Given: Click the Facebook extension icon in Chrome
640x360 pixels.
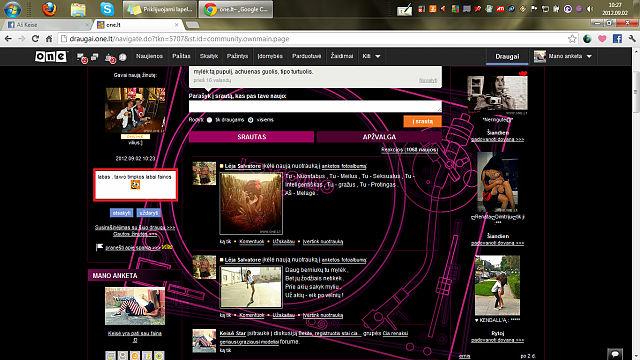Looking at the screenshot, I should (617, 39).
